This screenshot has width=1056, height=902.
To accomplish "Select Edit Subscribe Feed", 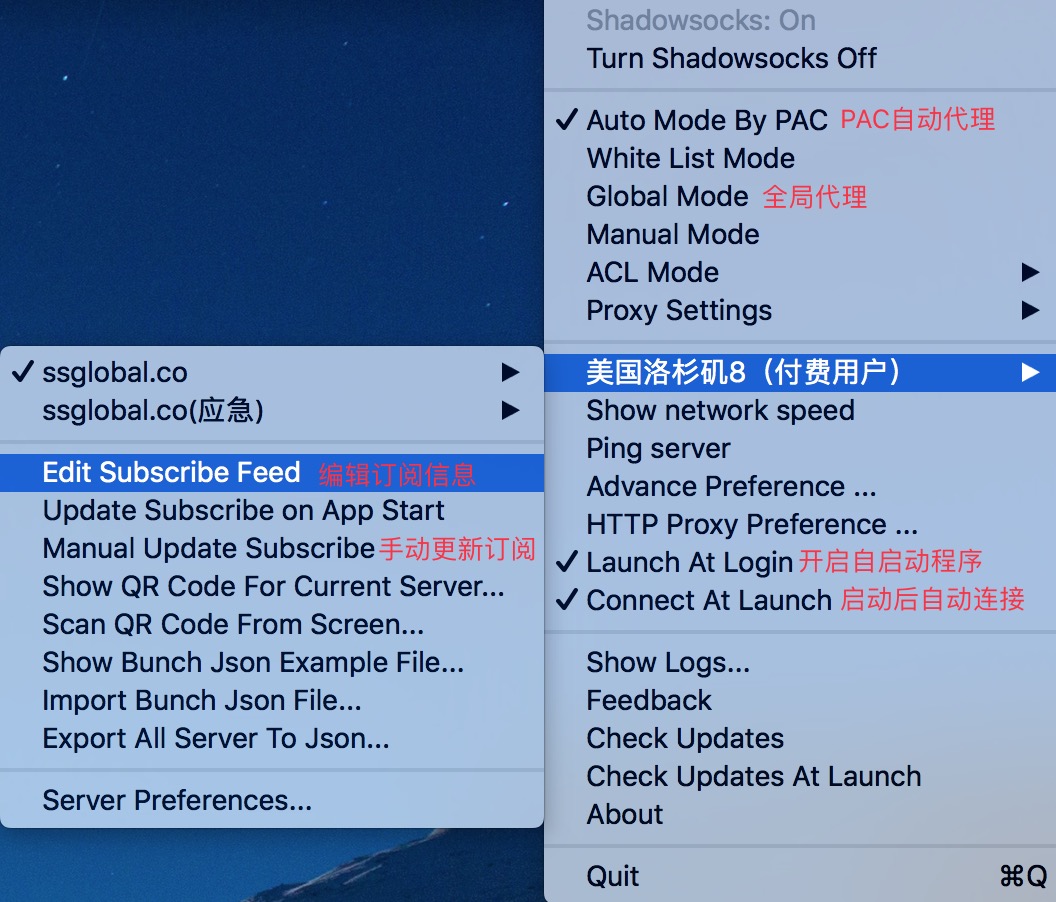I will (x=272, y=473).
